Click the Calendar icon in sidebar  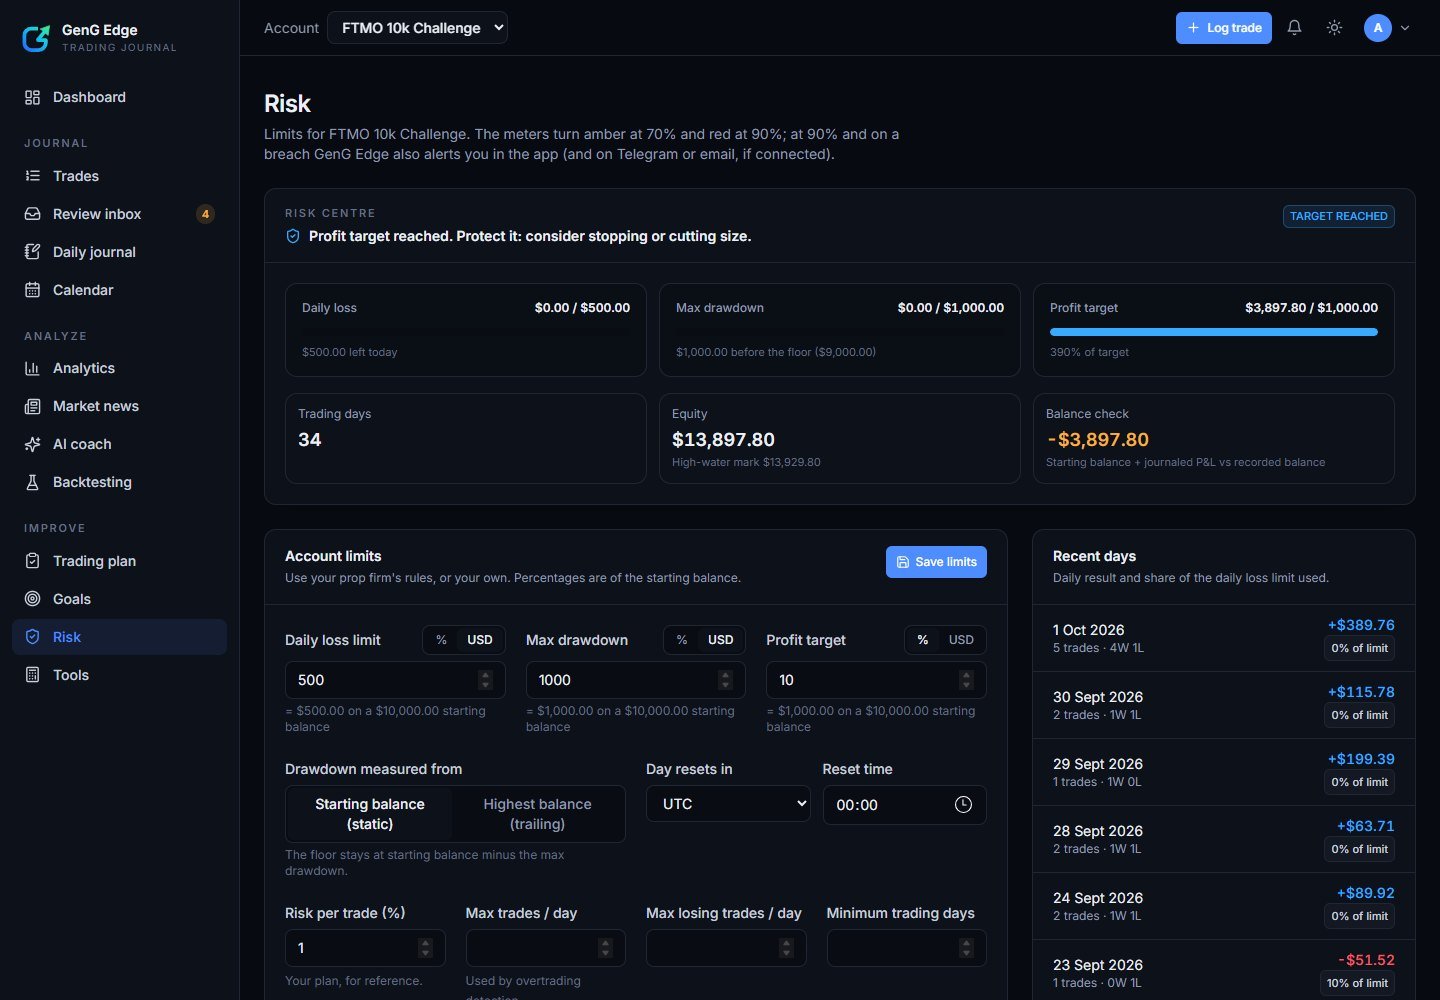tap(32, 290)
